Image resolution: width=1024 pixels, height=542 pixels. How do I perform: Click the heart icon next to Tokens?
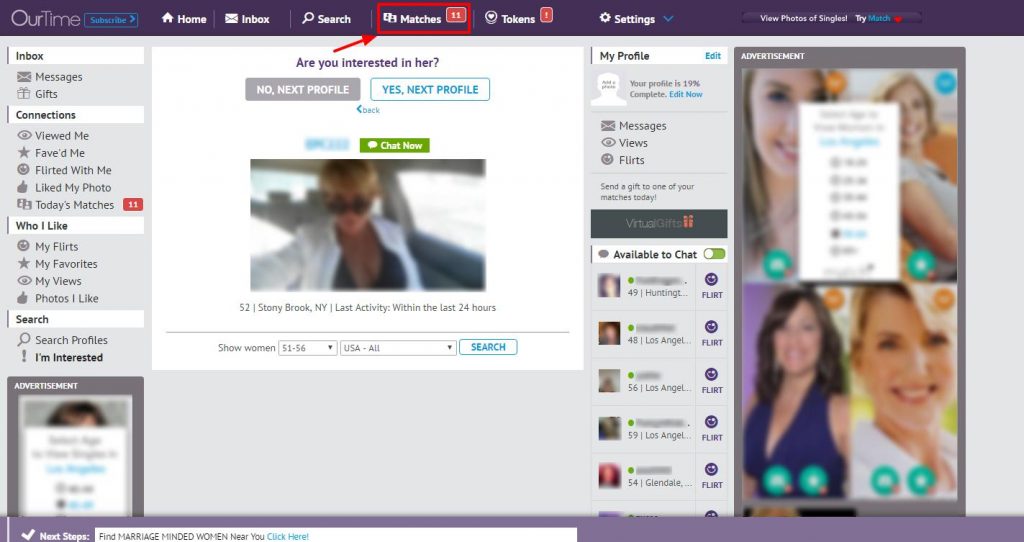click(491, 18)
